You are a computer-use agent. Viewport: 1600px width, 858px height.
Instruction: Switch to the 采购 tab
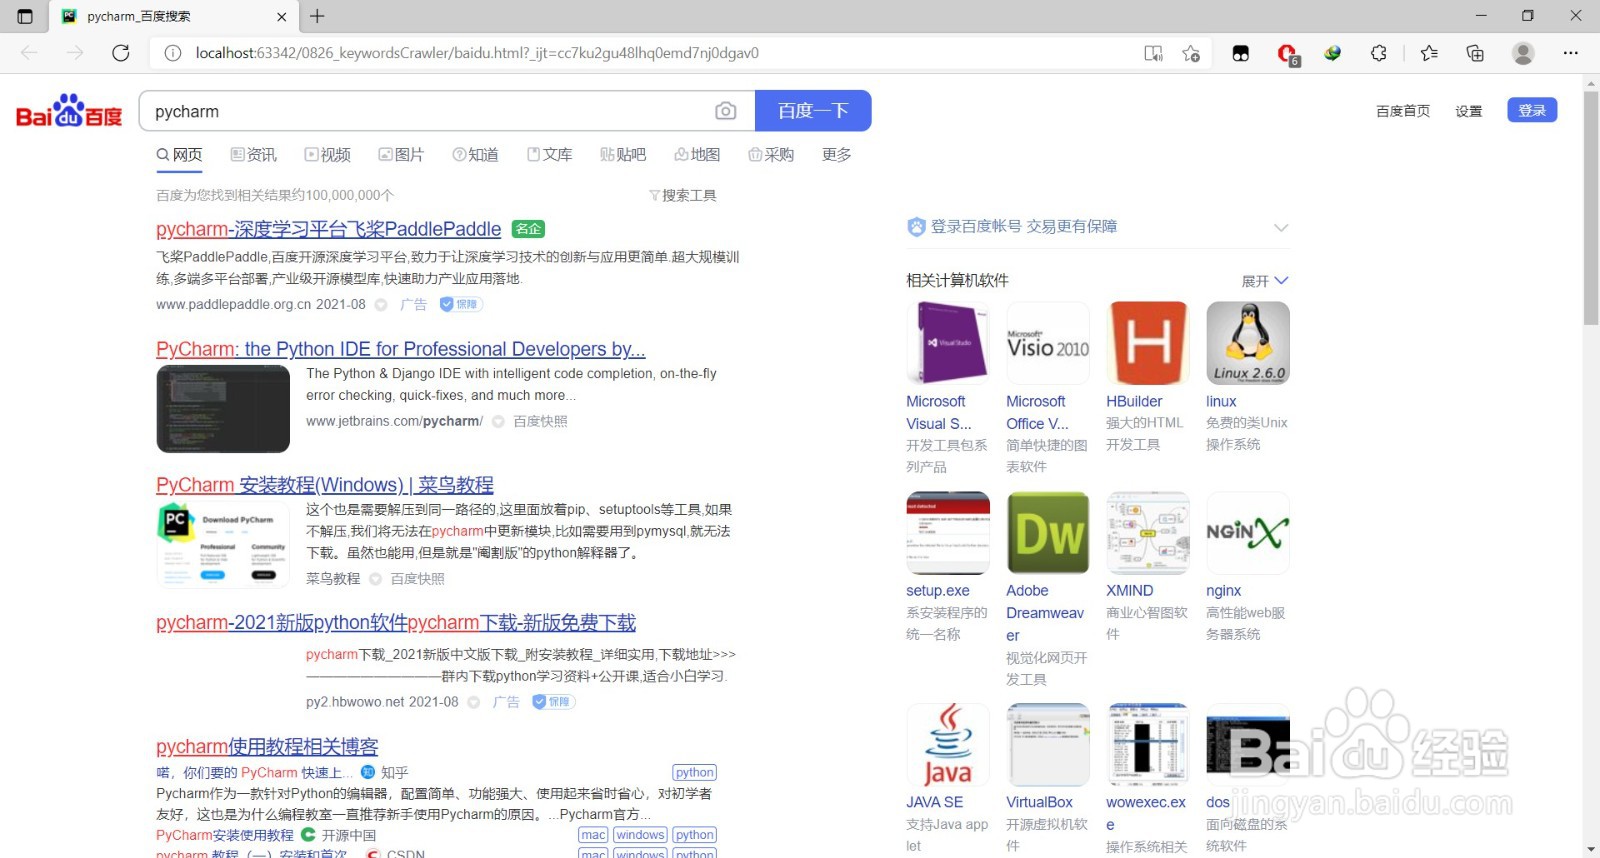click(771, 154)
